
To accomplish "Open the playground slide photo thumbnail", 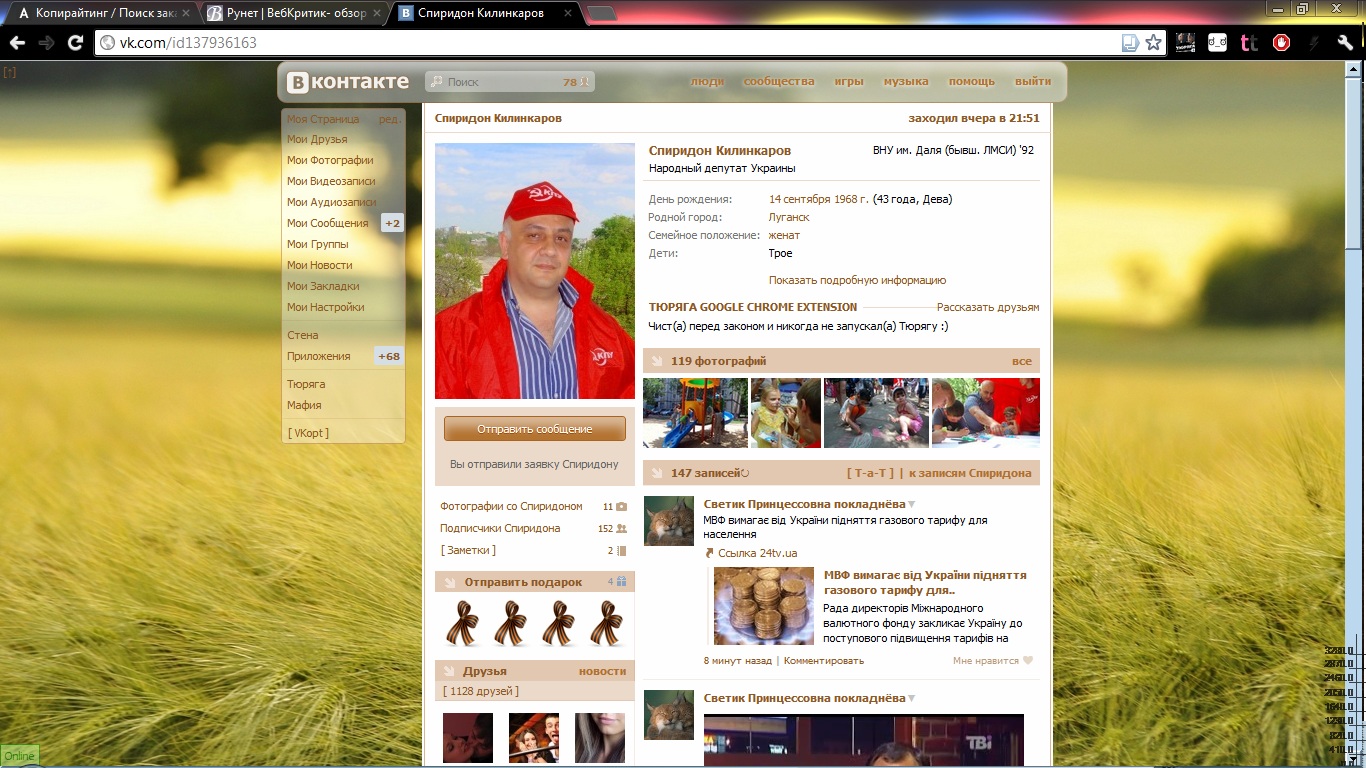I will (x=695, y=412).
